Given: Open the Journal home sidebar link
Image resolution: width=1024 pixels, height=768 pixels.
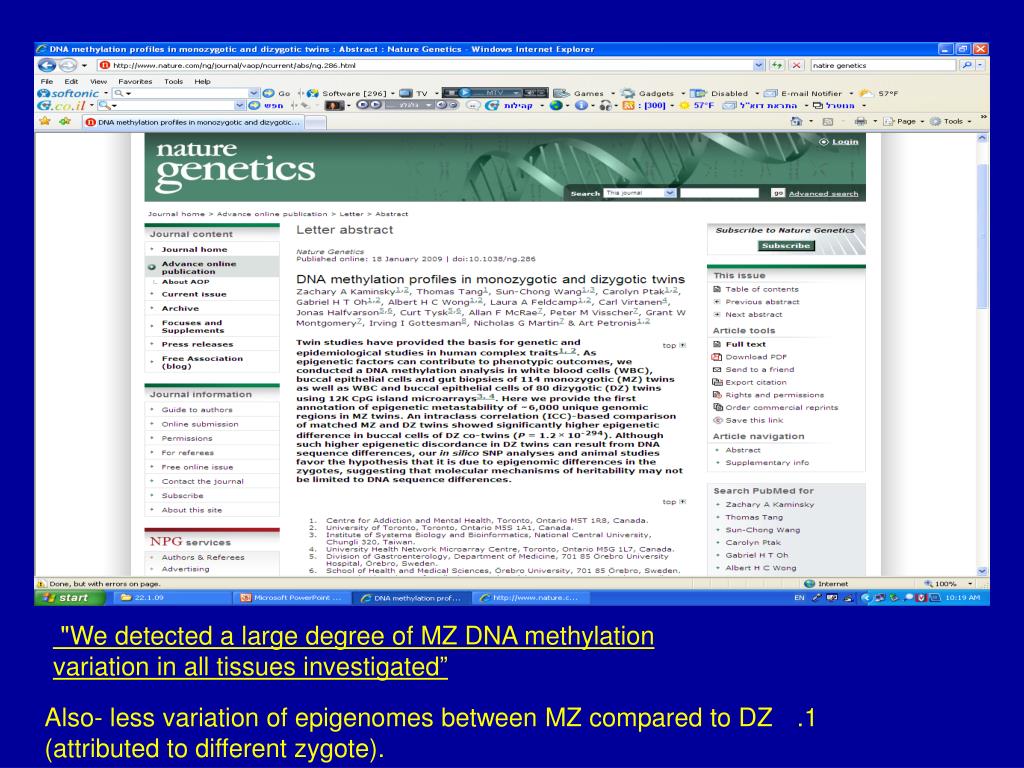Looking at the screenshot, I should click(x=195, y=249).
